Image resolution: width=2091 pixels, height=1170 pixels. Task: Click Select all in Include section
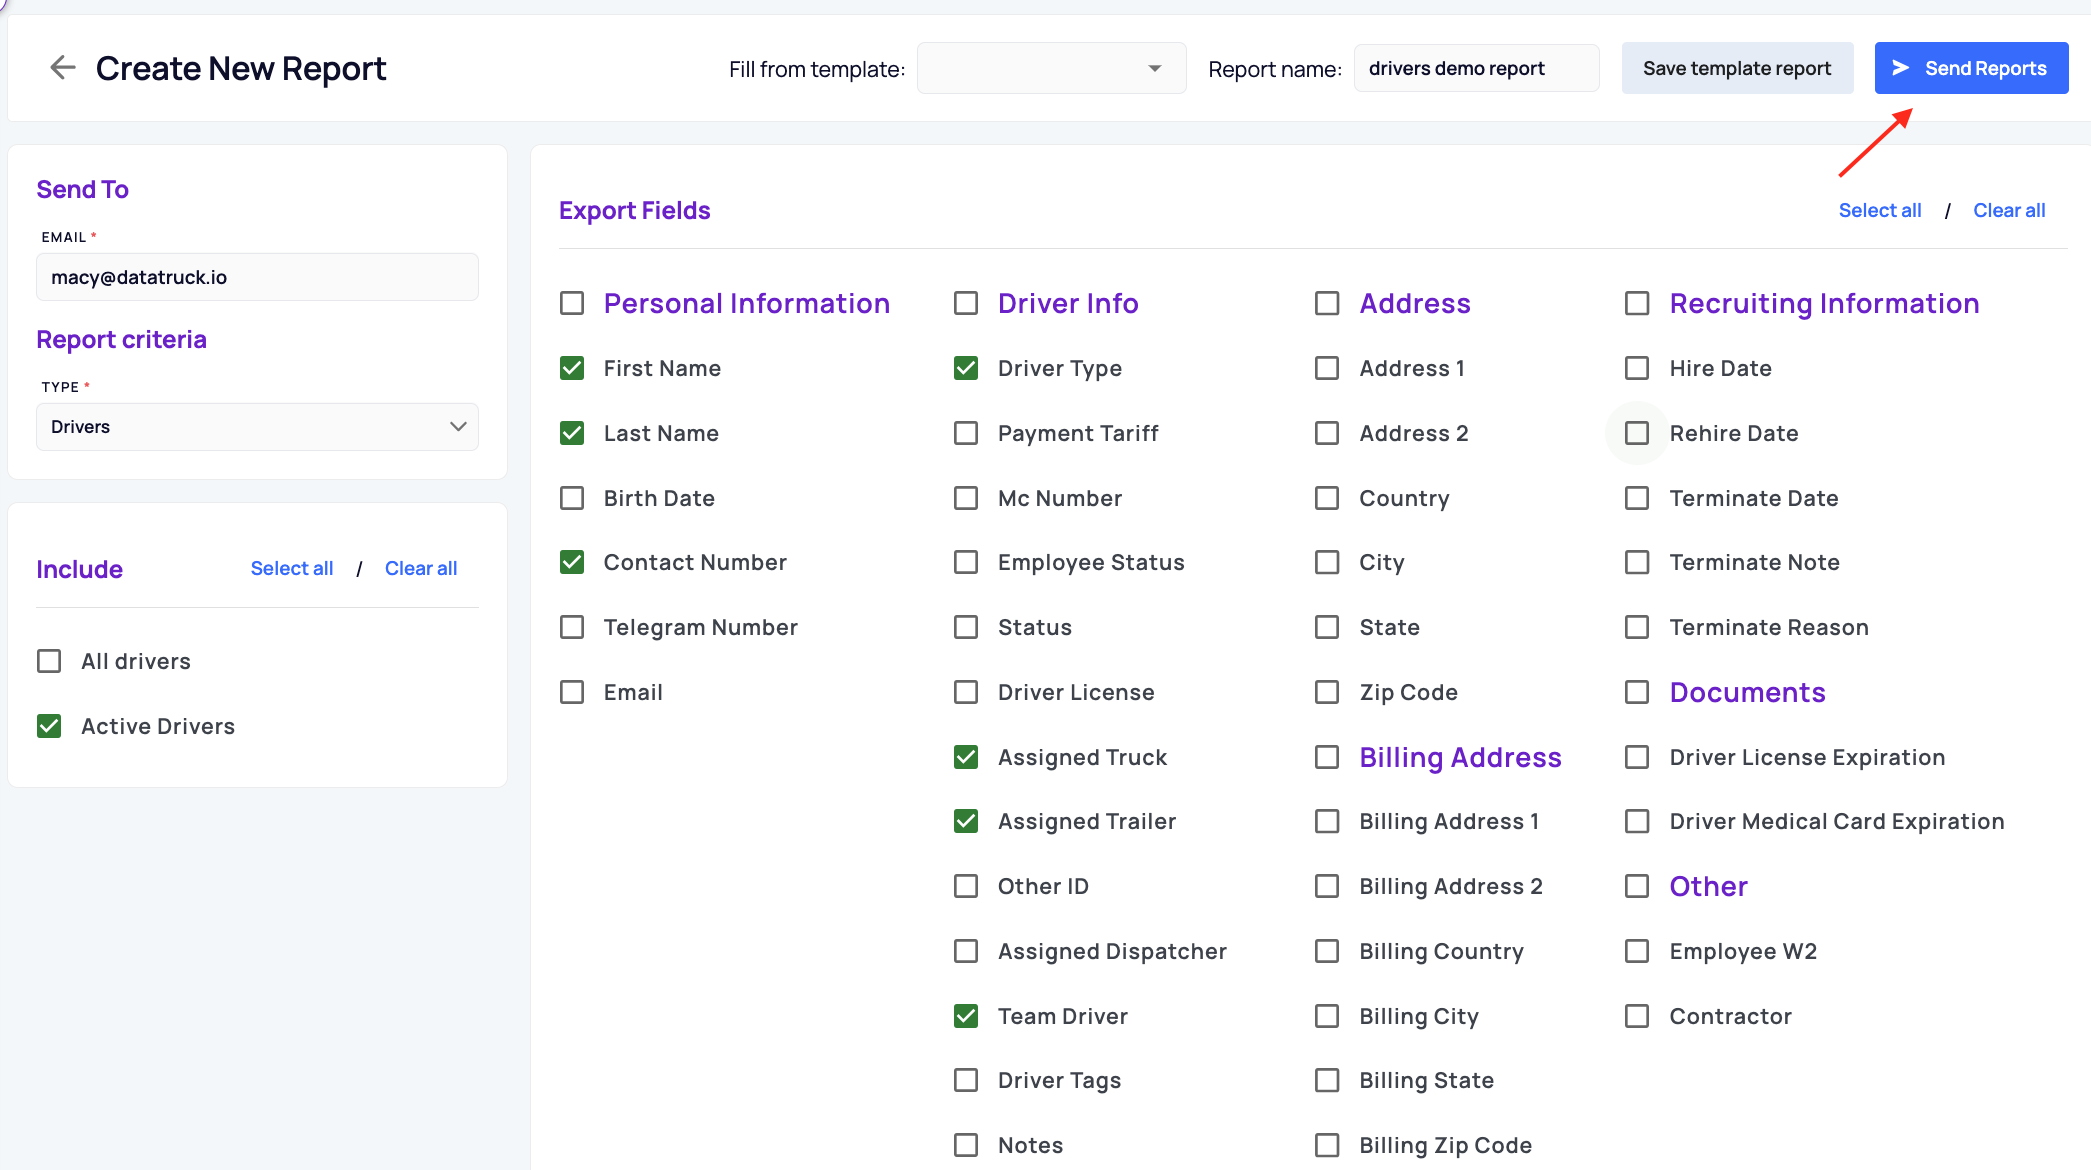(292, 568)
